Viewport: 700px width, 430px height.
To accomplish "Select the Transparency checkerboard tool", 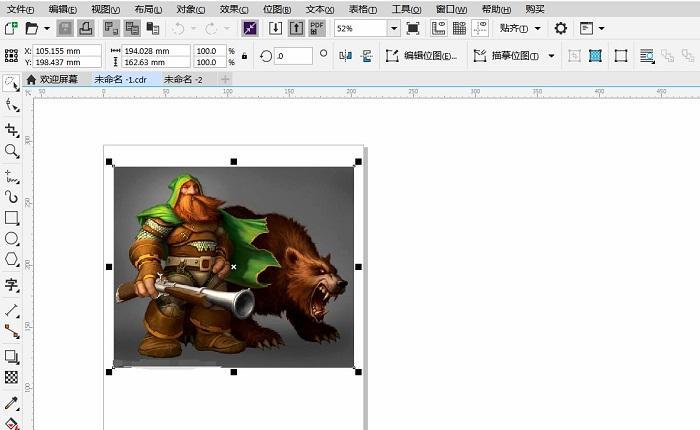I will (x=11, y=377).
